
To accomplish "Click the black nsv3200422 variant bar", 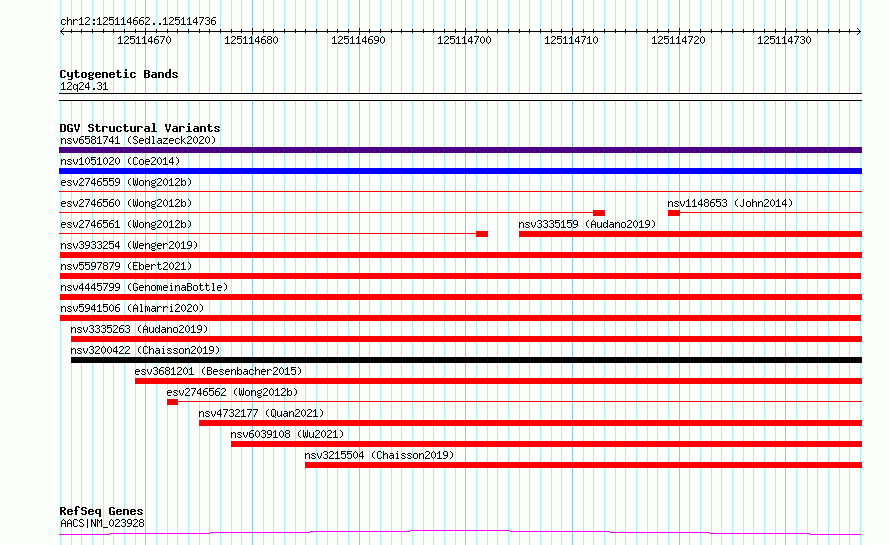I will (x=466, y=360).
